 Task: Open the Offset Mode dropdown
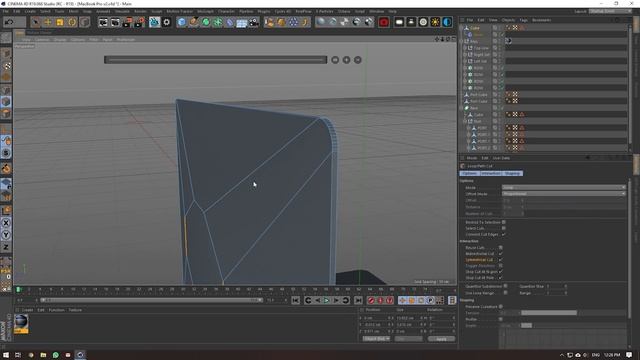[564, 193]
